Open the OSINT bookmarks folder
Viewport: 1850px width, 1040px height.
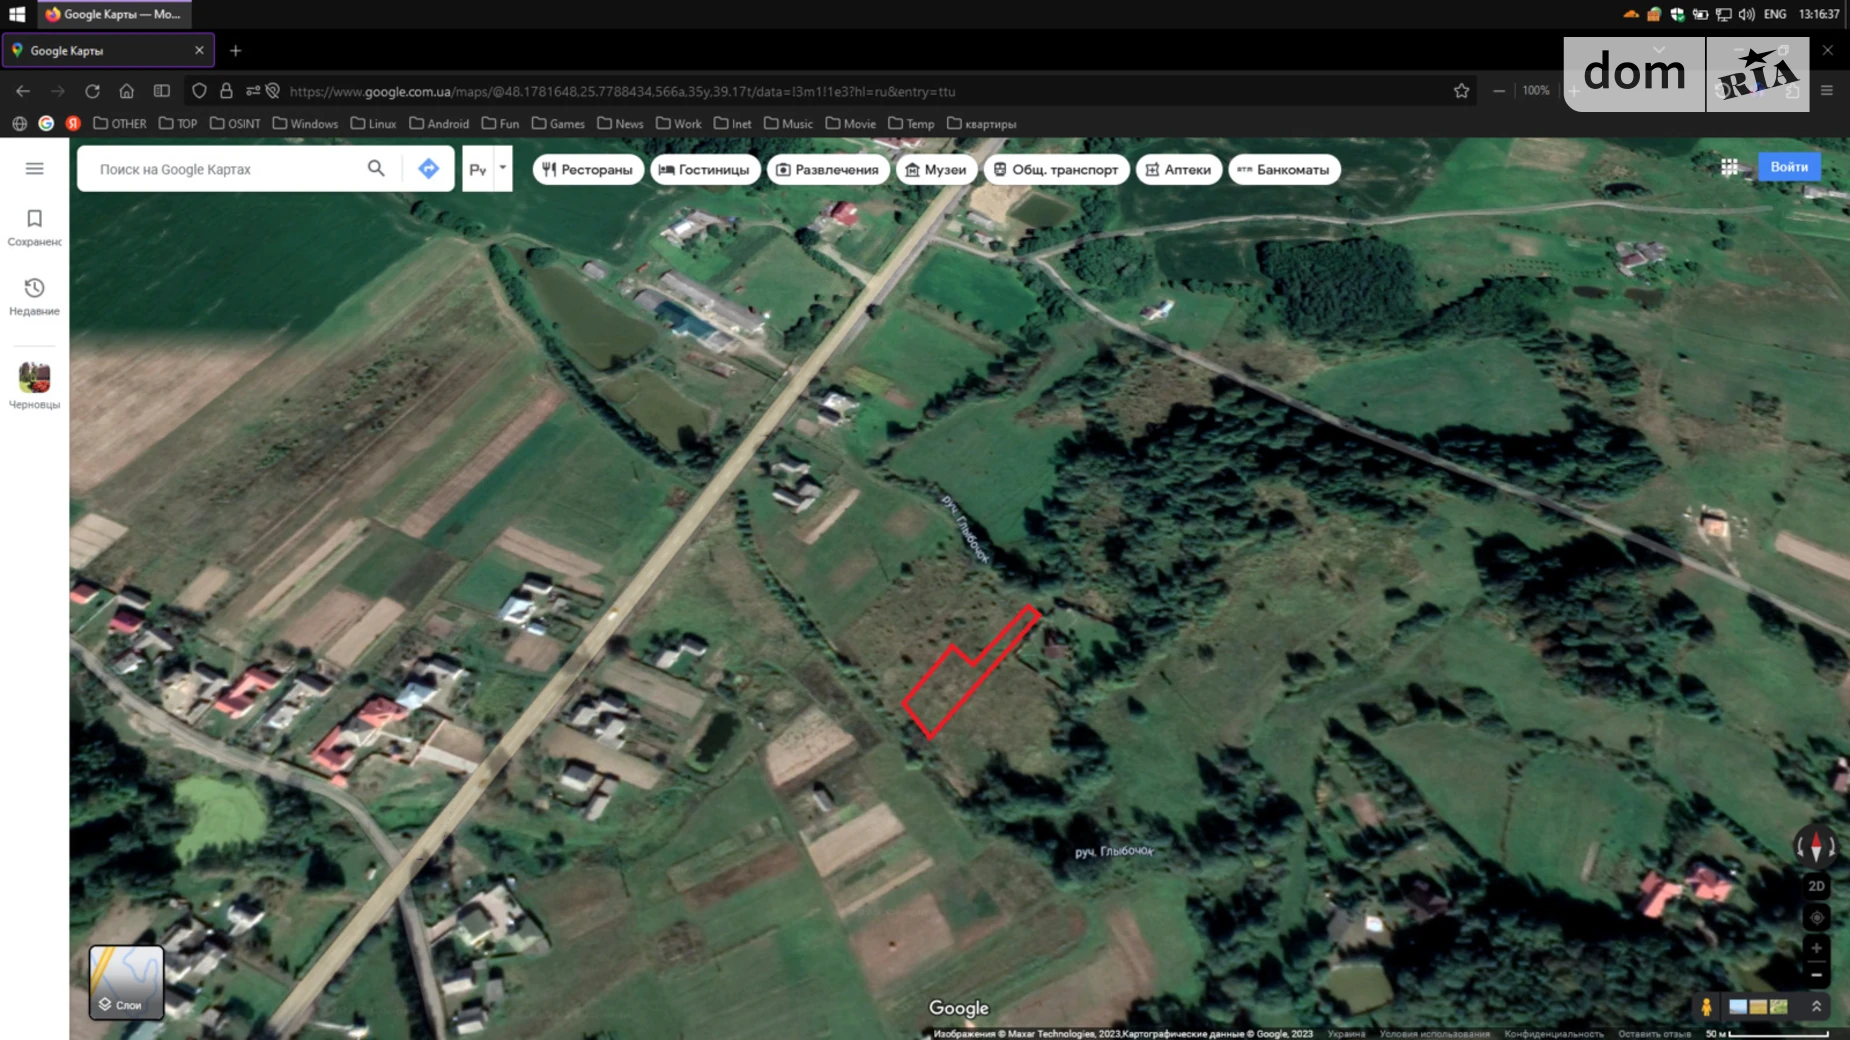pos(235,124)
